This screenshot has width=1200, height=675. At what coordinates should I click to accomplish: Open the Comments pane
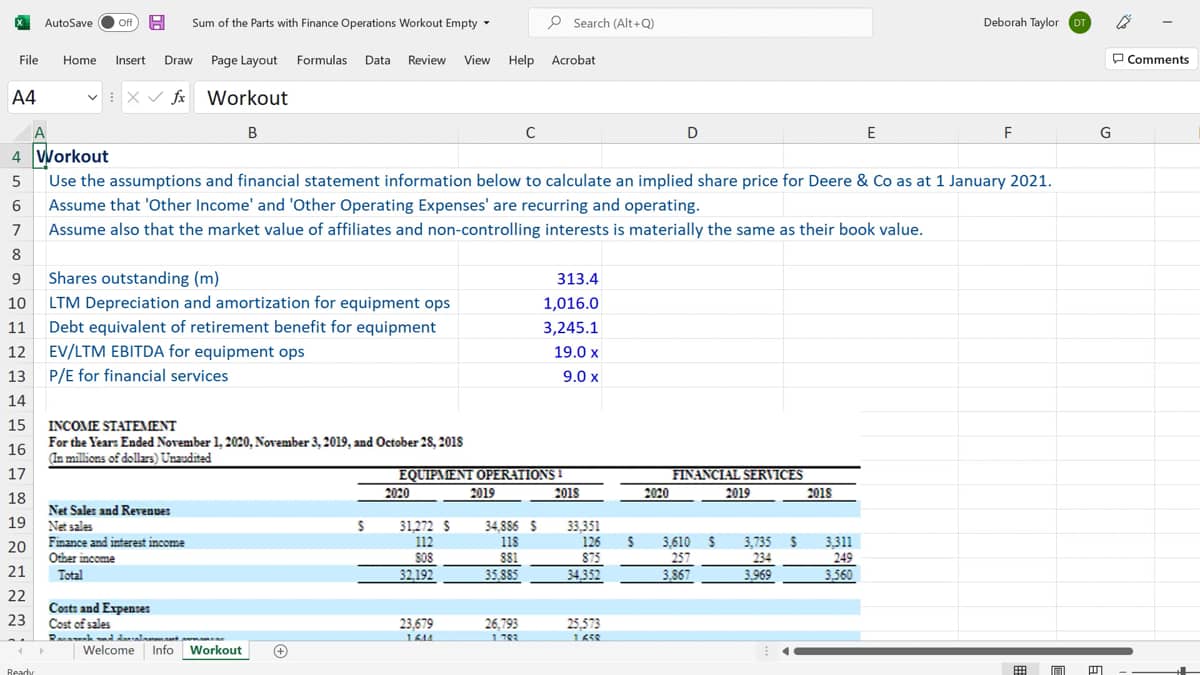[1150, 59]
